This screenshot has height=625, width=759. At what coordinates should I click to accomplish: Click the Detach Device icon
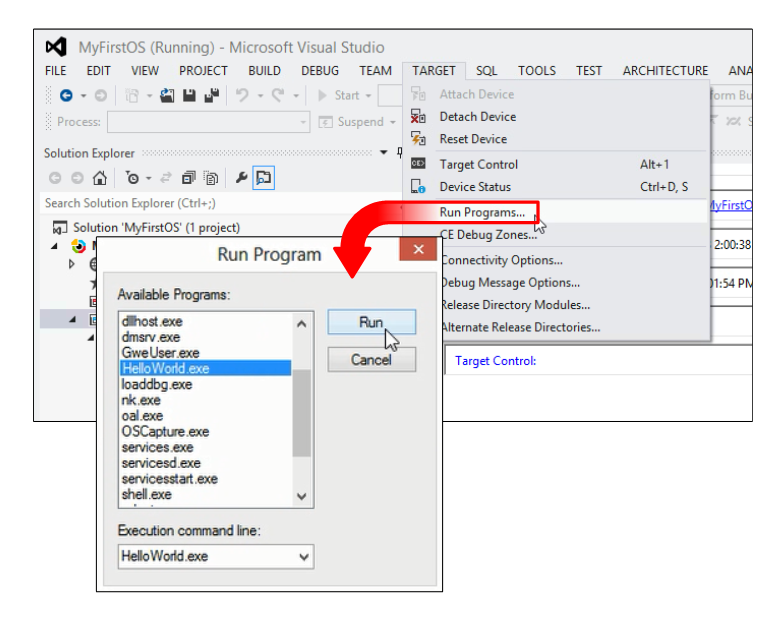(418, 117)
